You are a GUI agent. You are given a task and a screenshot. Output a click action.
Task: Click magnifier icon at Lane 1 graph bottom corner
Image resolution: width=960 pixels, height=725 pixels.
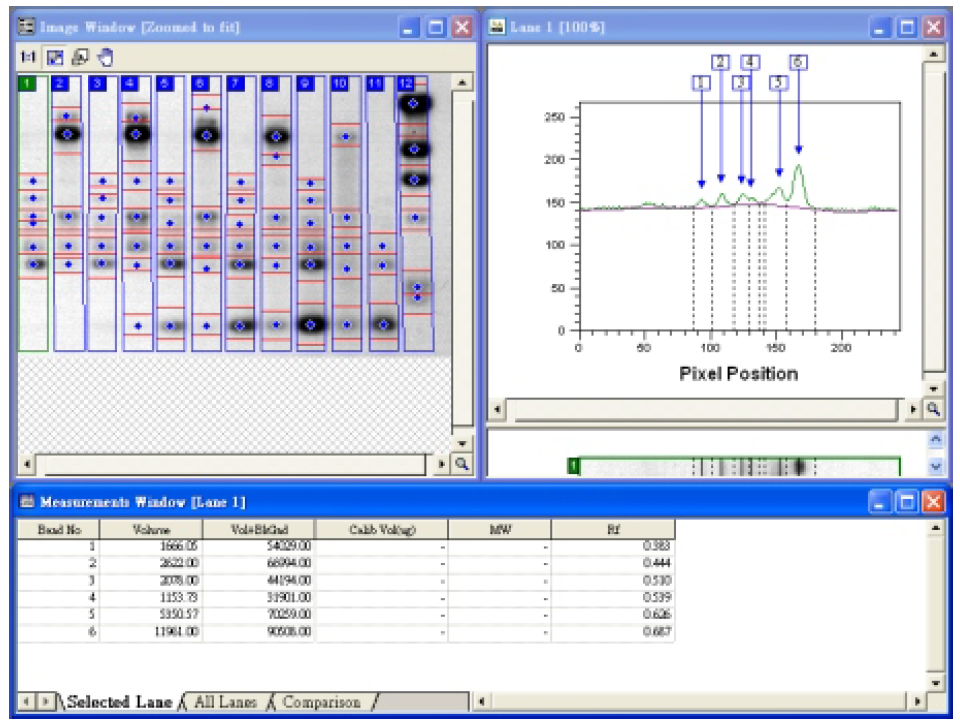(932, 409)
